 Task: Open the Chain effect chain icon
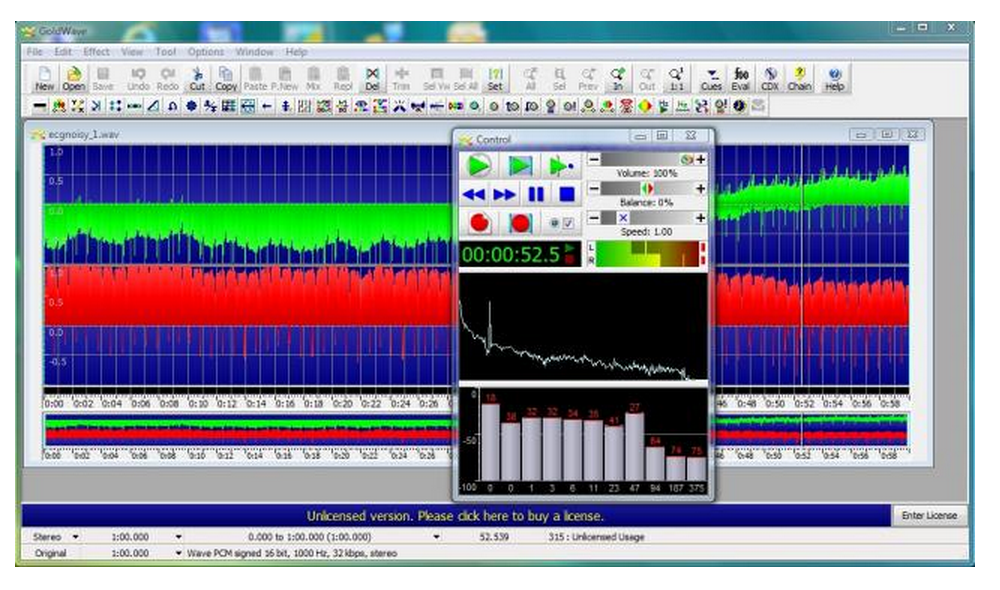coord(799,79)
